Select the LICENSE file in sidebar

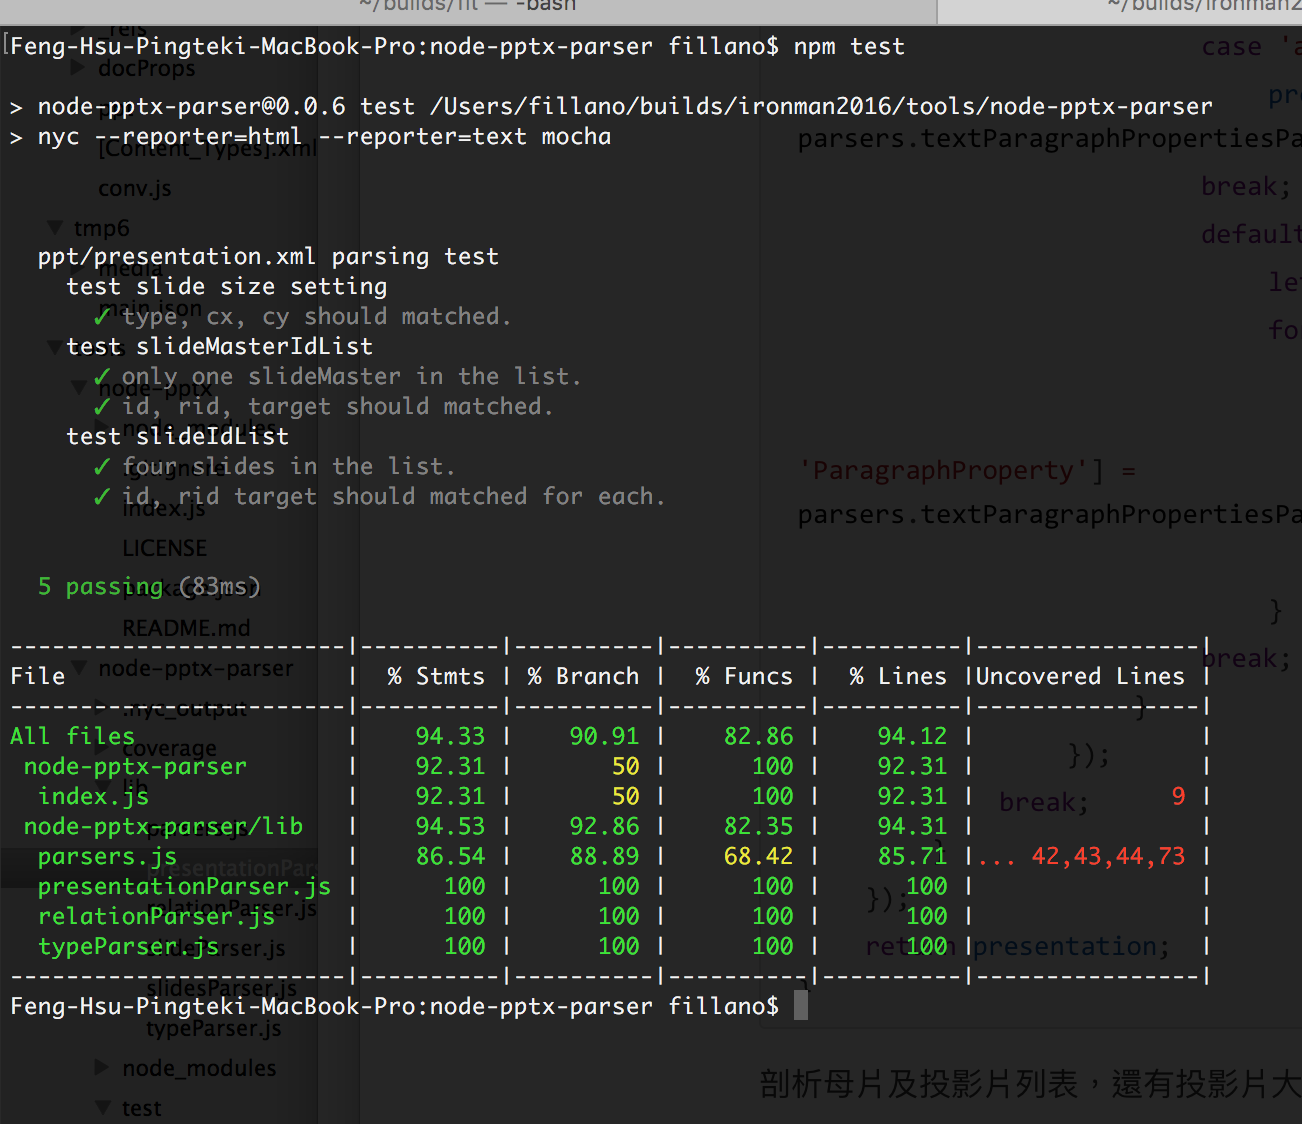point(165,548)
